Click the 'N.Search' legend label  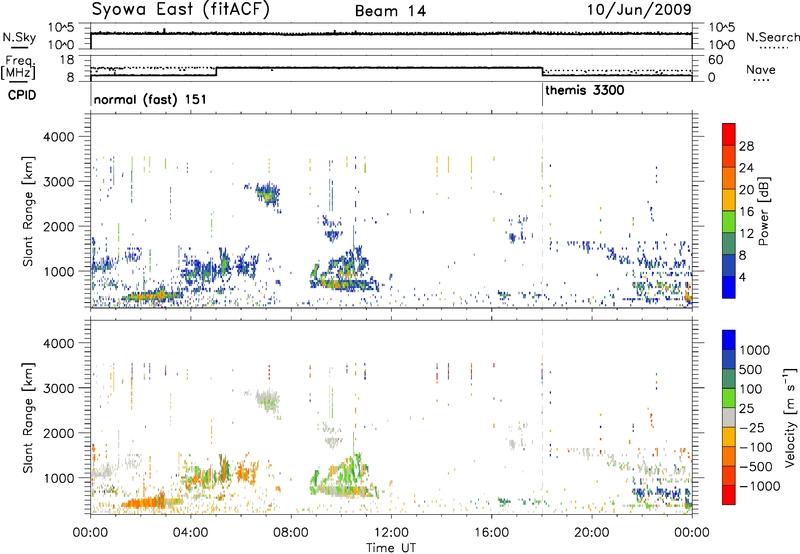[772, 37]
